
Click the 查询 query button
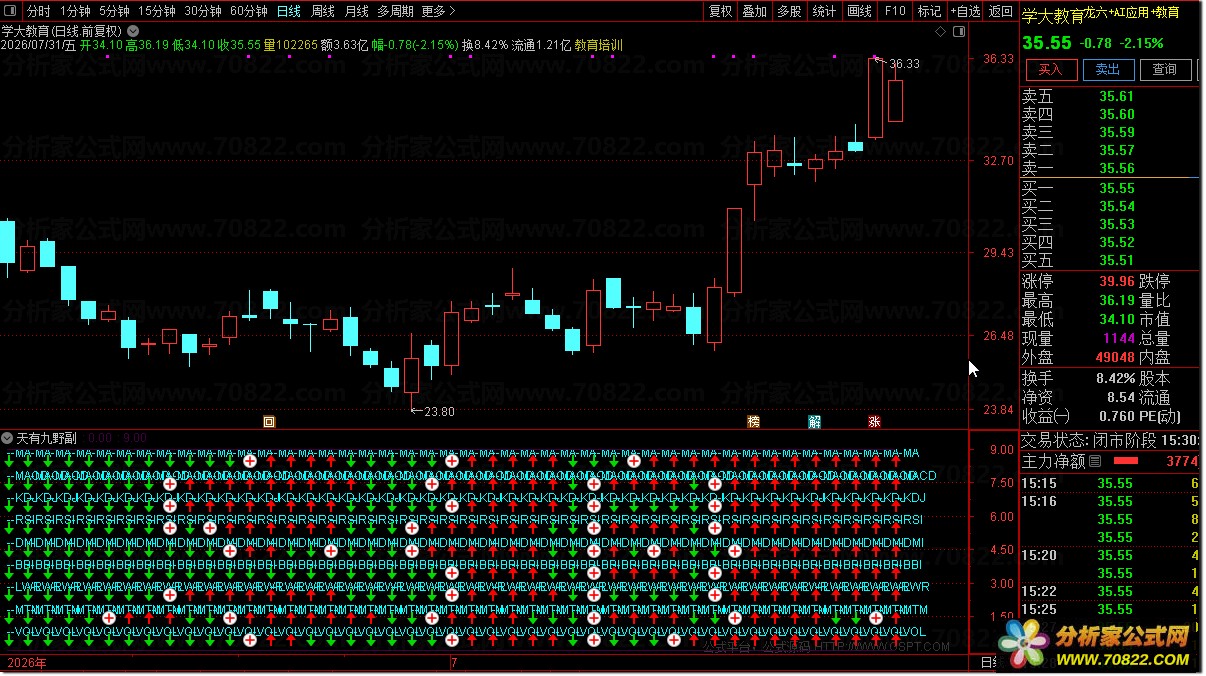point(1165,69)
